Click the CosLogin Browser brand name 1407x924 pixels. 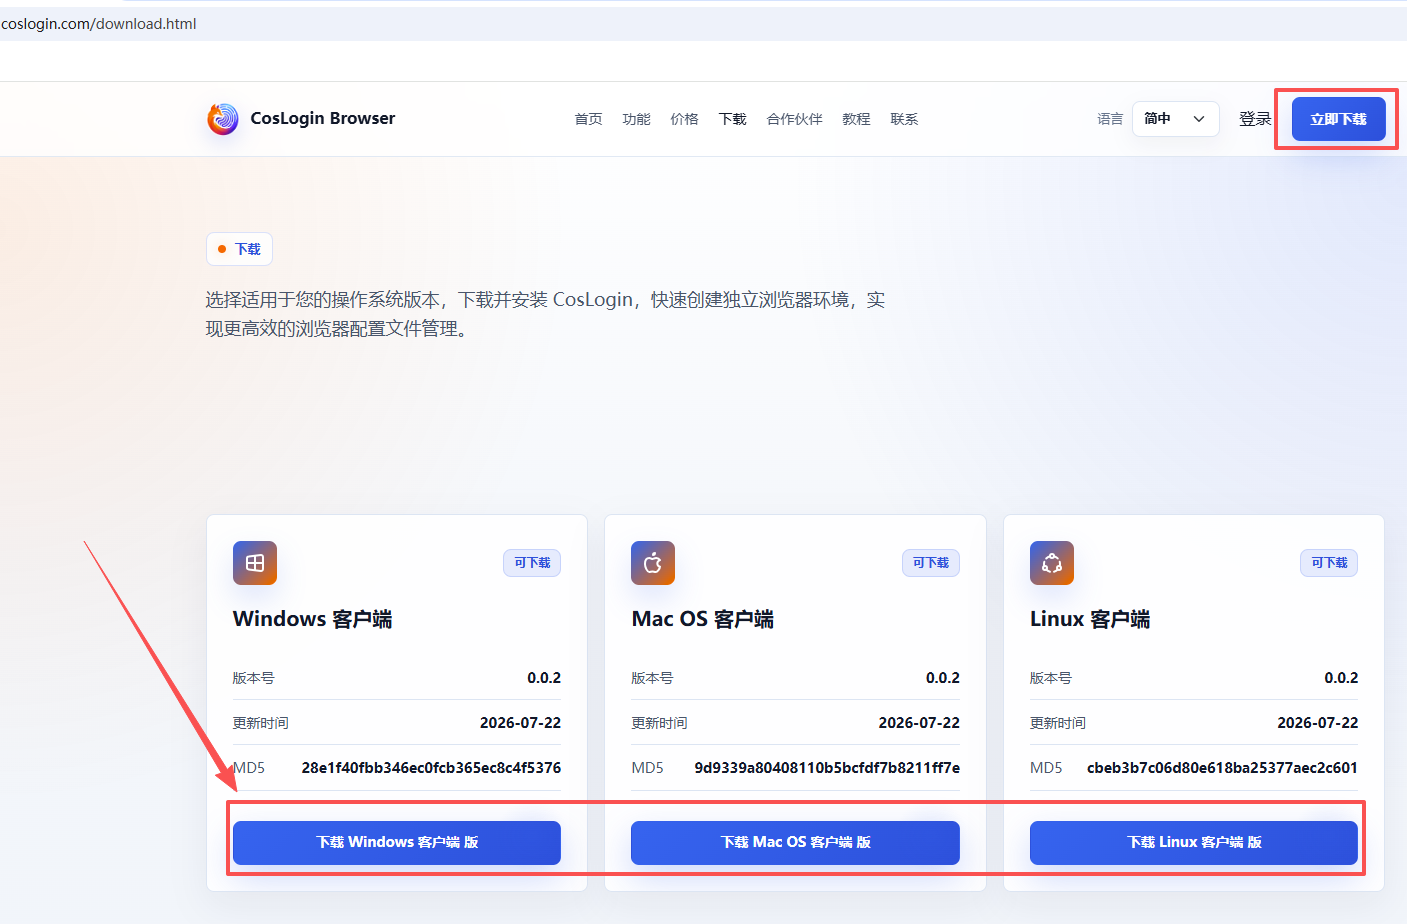pyautogui.click(x=322, y=118)
